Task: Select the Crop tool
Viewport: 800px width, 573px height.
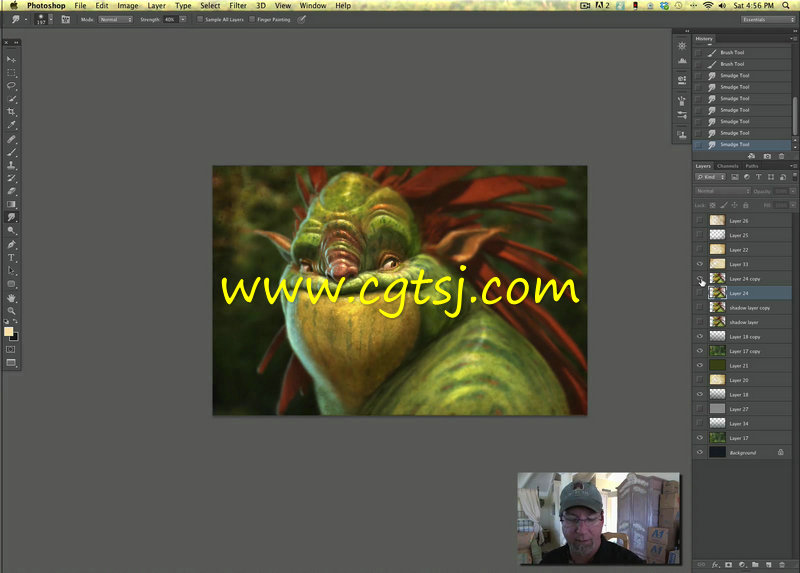Action: 11,112
